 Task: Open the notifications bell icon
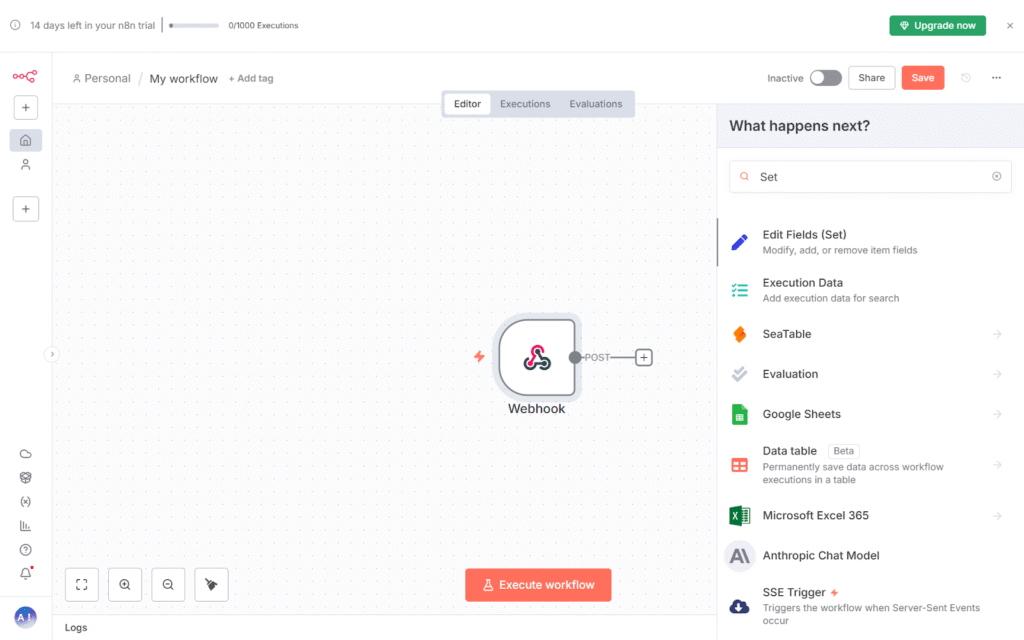(26, 573)
